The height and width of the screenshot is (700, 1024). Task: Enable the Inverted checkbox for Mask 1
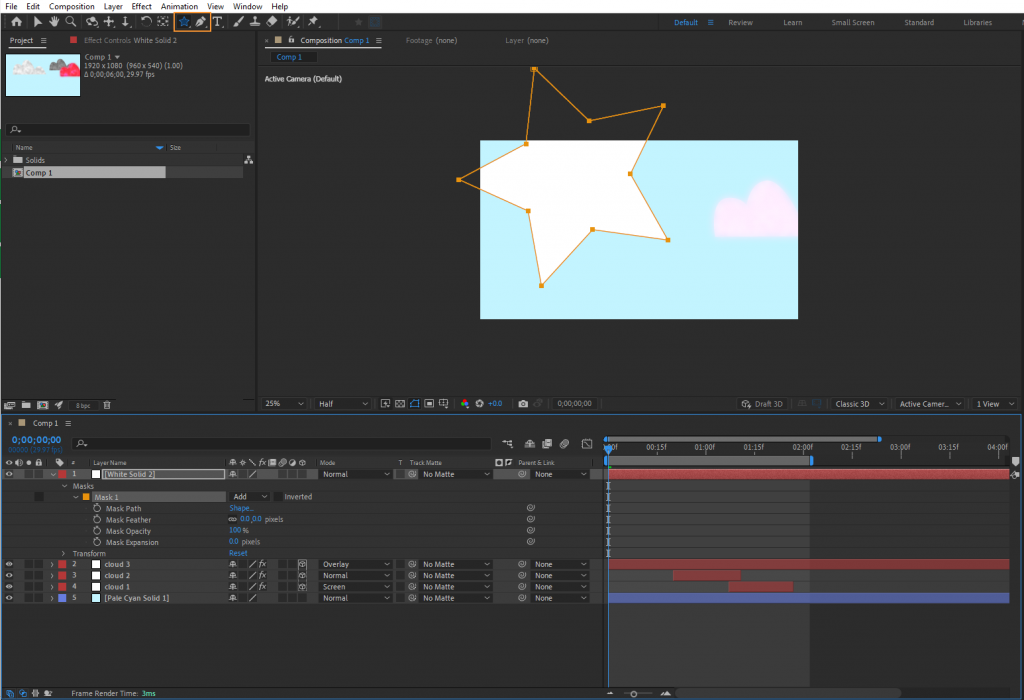click(277, 496)
